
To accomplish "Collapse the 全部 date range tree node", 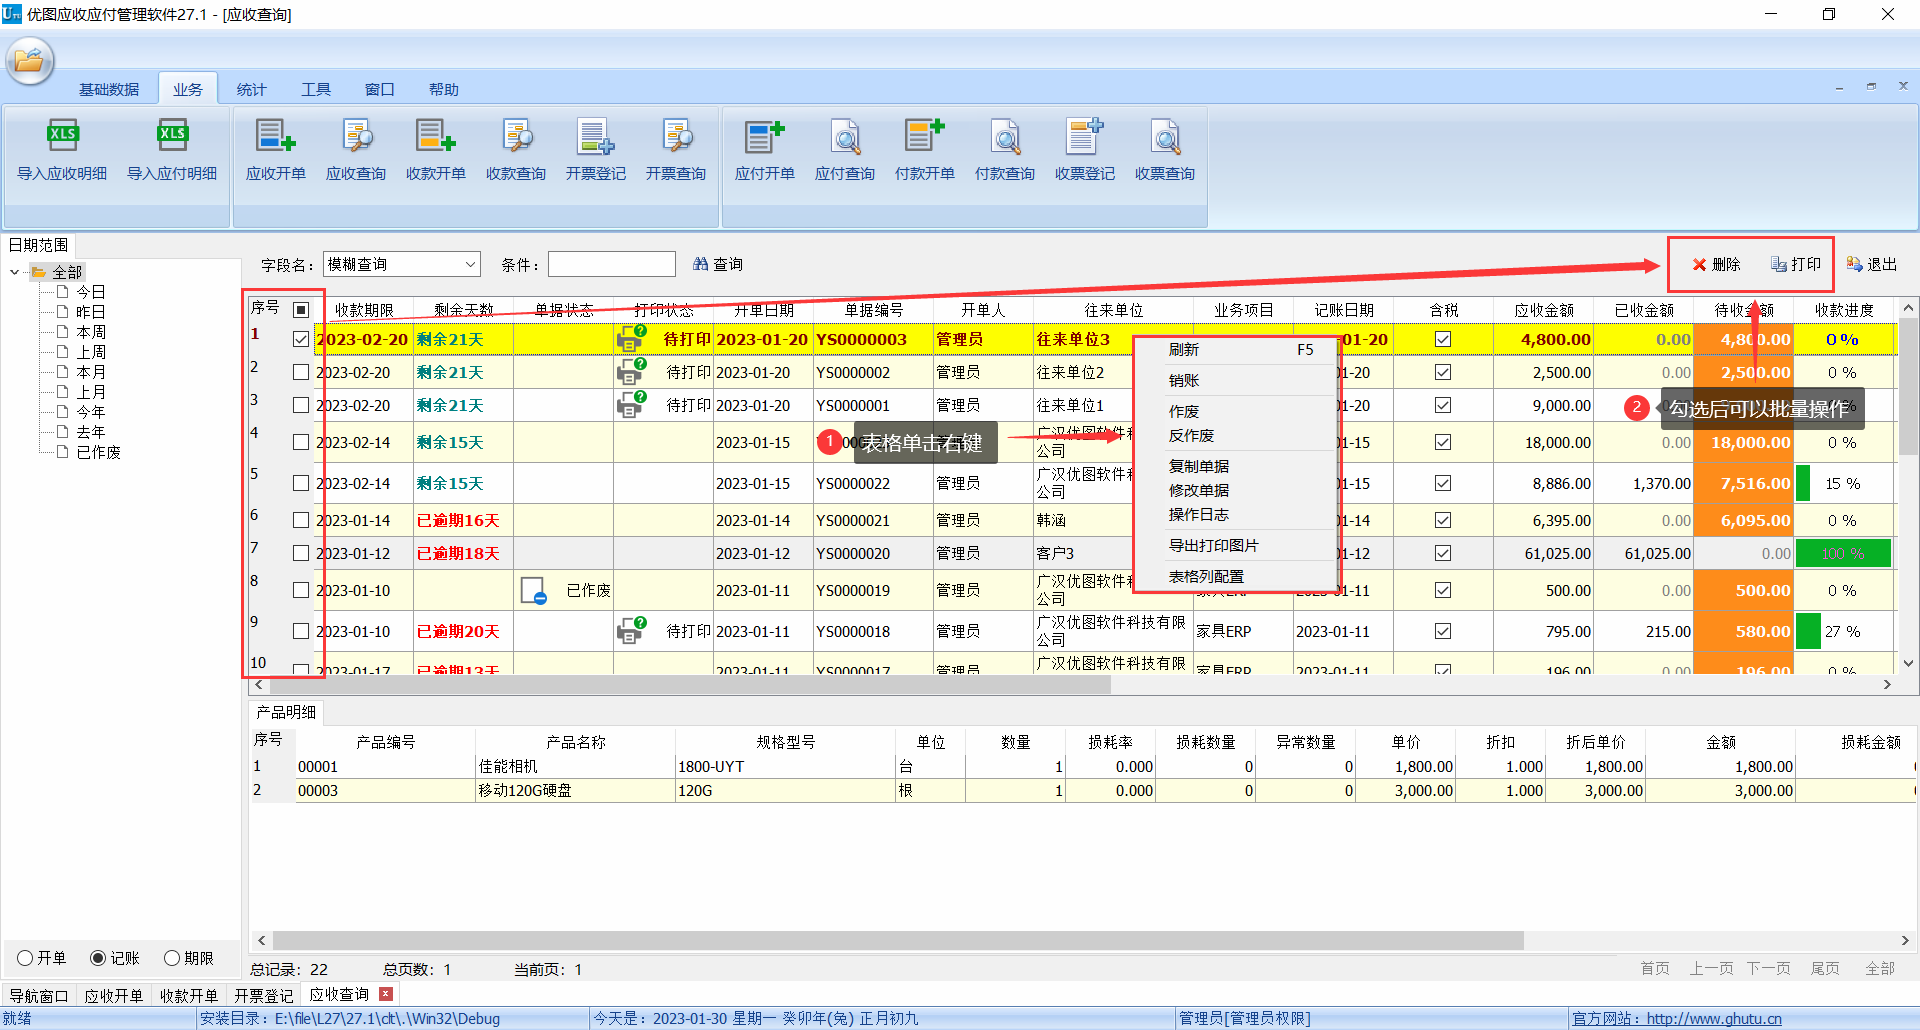I will pos(14,272).
